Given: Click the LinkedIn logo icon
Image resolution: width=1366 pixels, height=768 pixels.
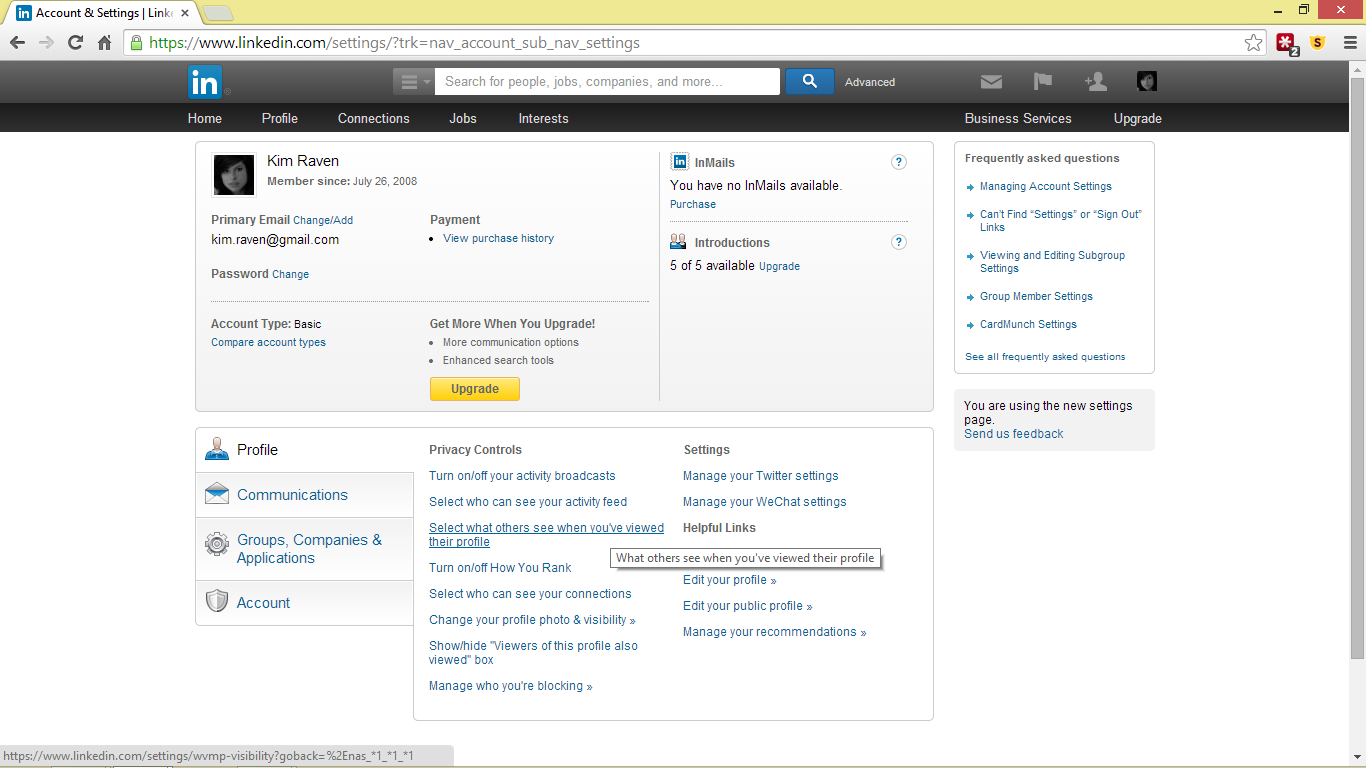Looking at the screenshot, I should click(x=205, y=82).
